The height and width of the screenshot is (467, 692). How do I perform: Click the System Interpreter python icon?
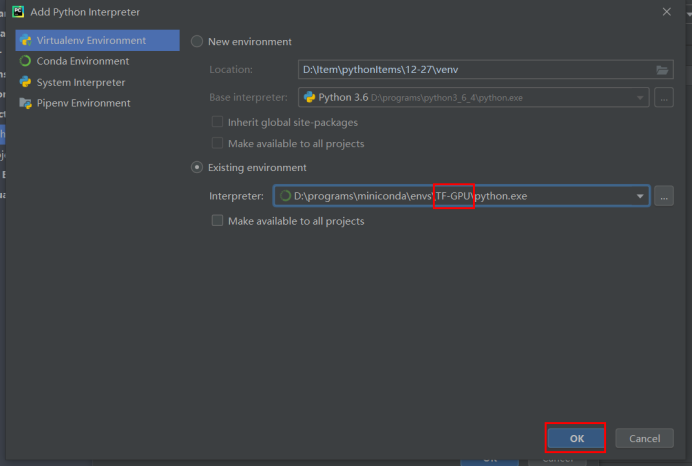pos(26,82)
